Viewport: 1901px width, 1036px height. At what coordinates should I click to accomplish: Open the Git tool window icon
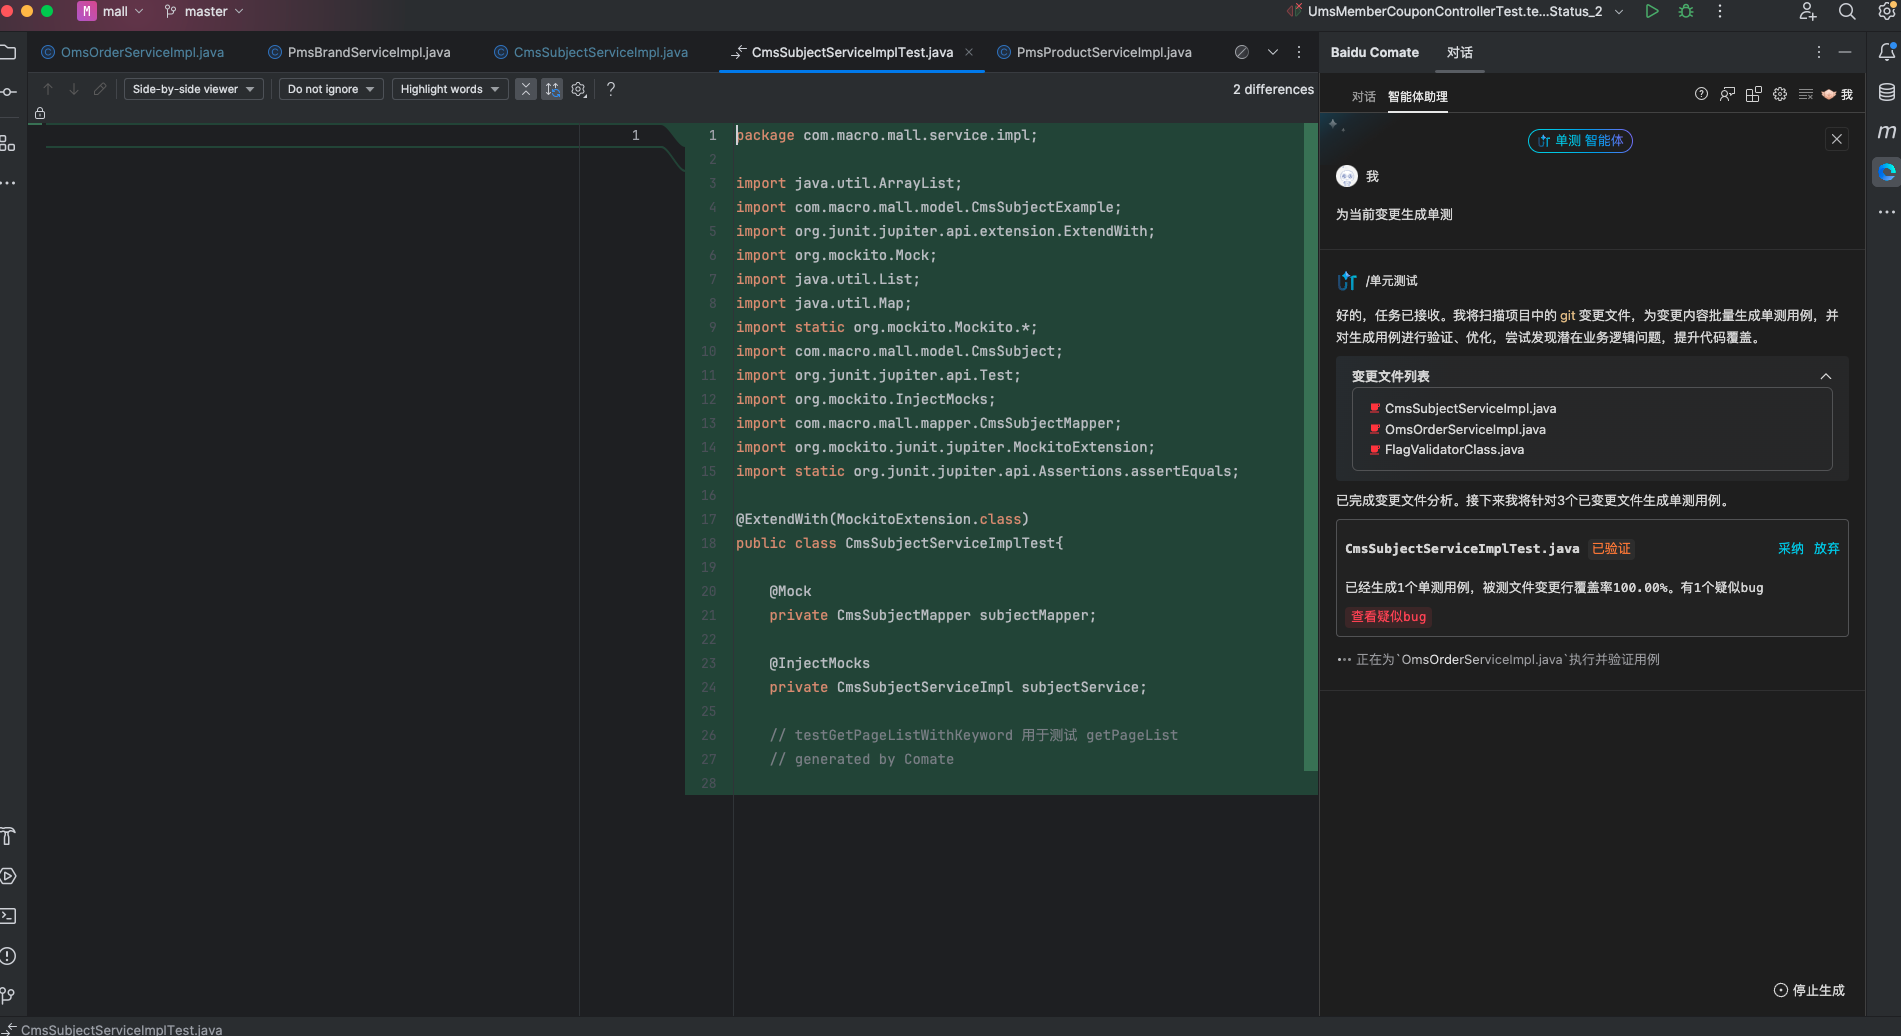tap(8, 996)
